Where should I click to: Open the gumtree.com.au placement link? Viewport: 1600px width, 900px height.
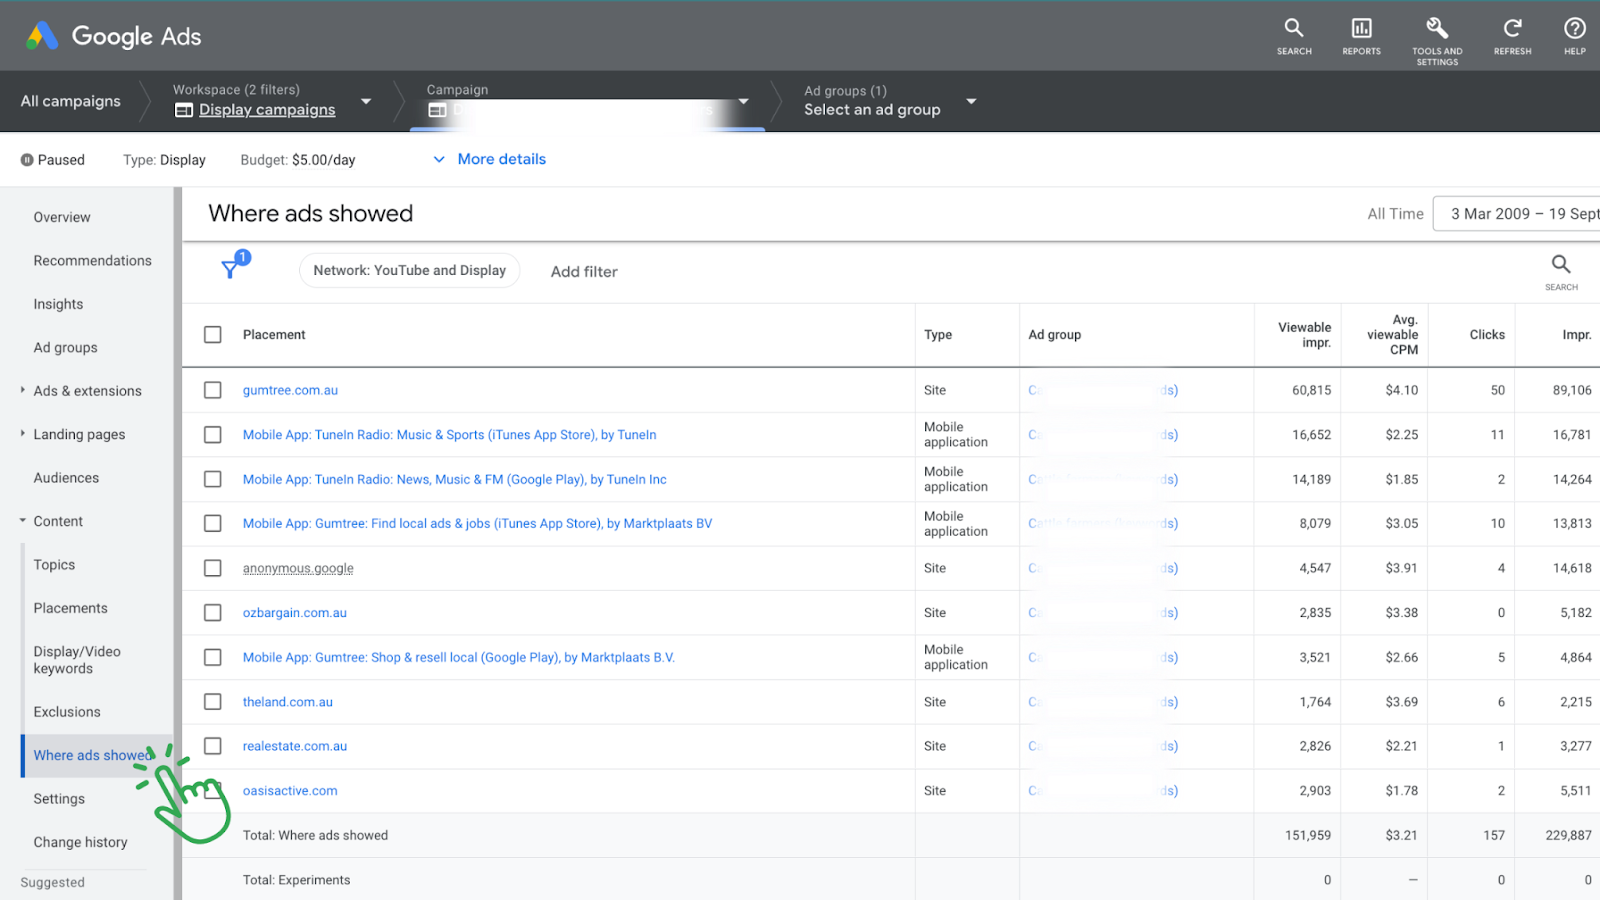[290, 390]
